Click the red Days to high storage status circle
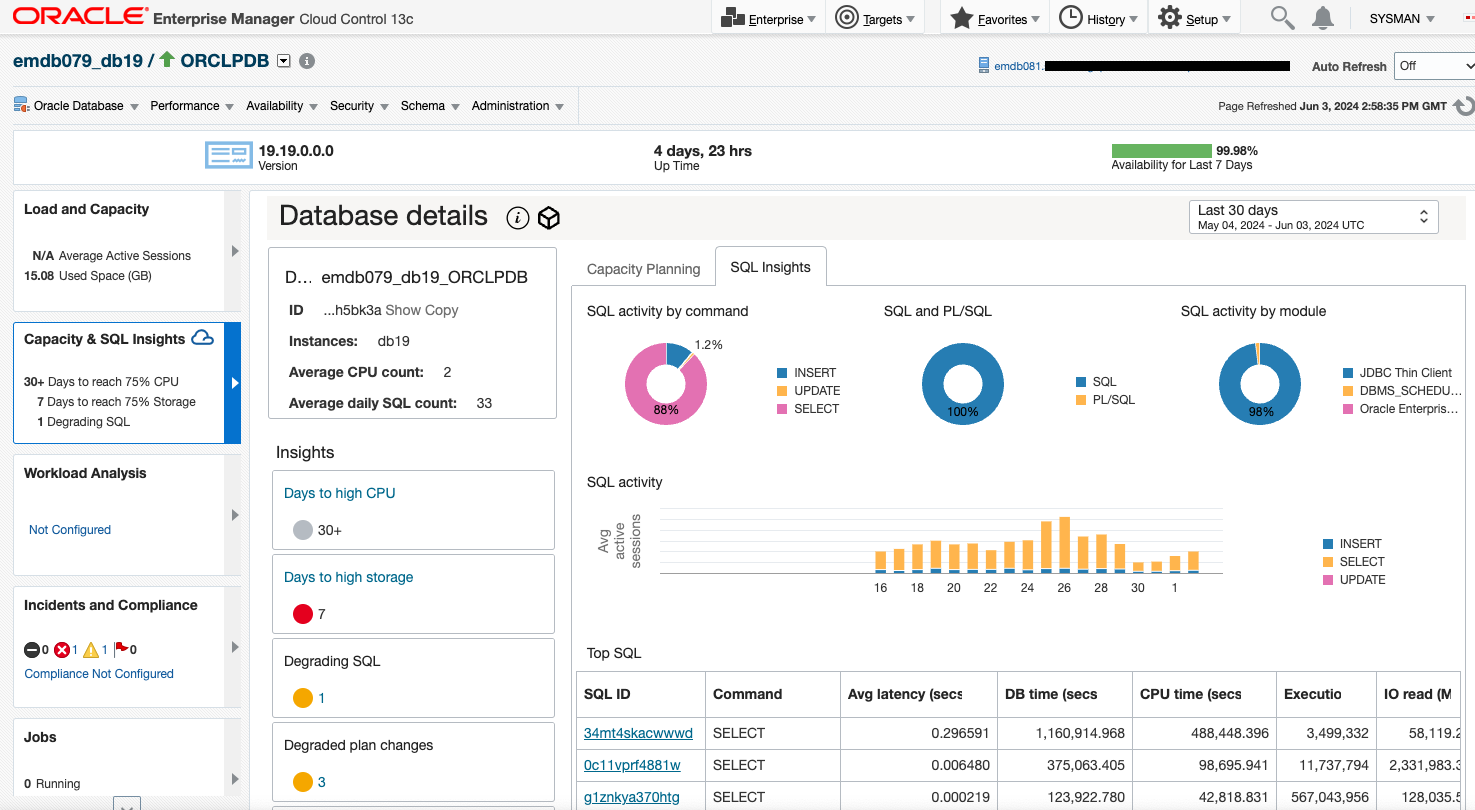This screenshot has height=810, width=1475. (x=303, y=613)
